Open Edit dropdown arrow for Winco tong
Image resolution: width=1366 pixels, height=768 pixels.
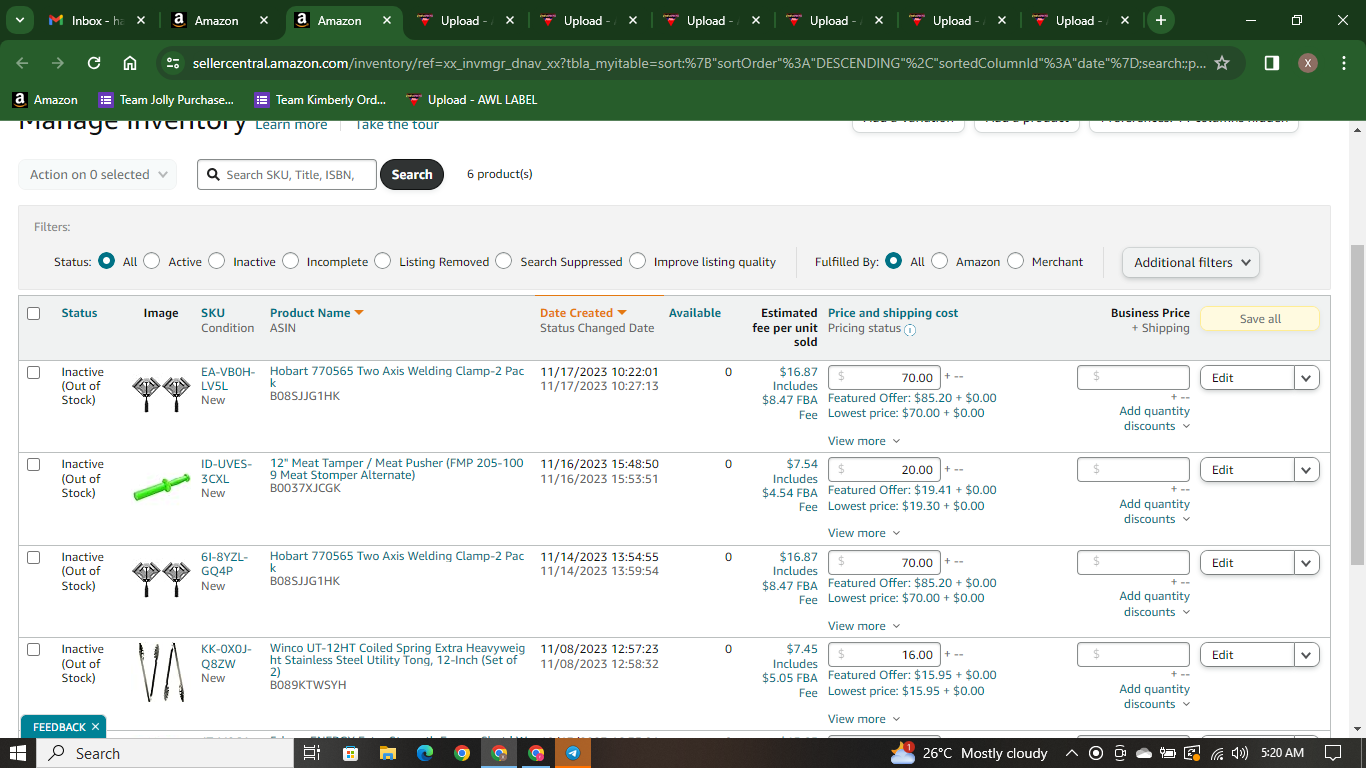[x=1307, y=655]
